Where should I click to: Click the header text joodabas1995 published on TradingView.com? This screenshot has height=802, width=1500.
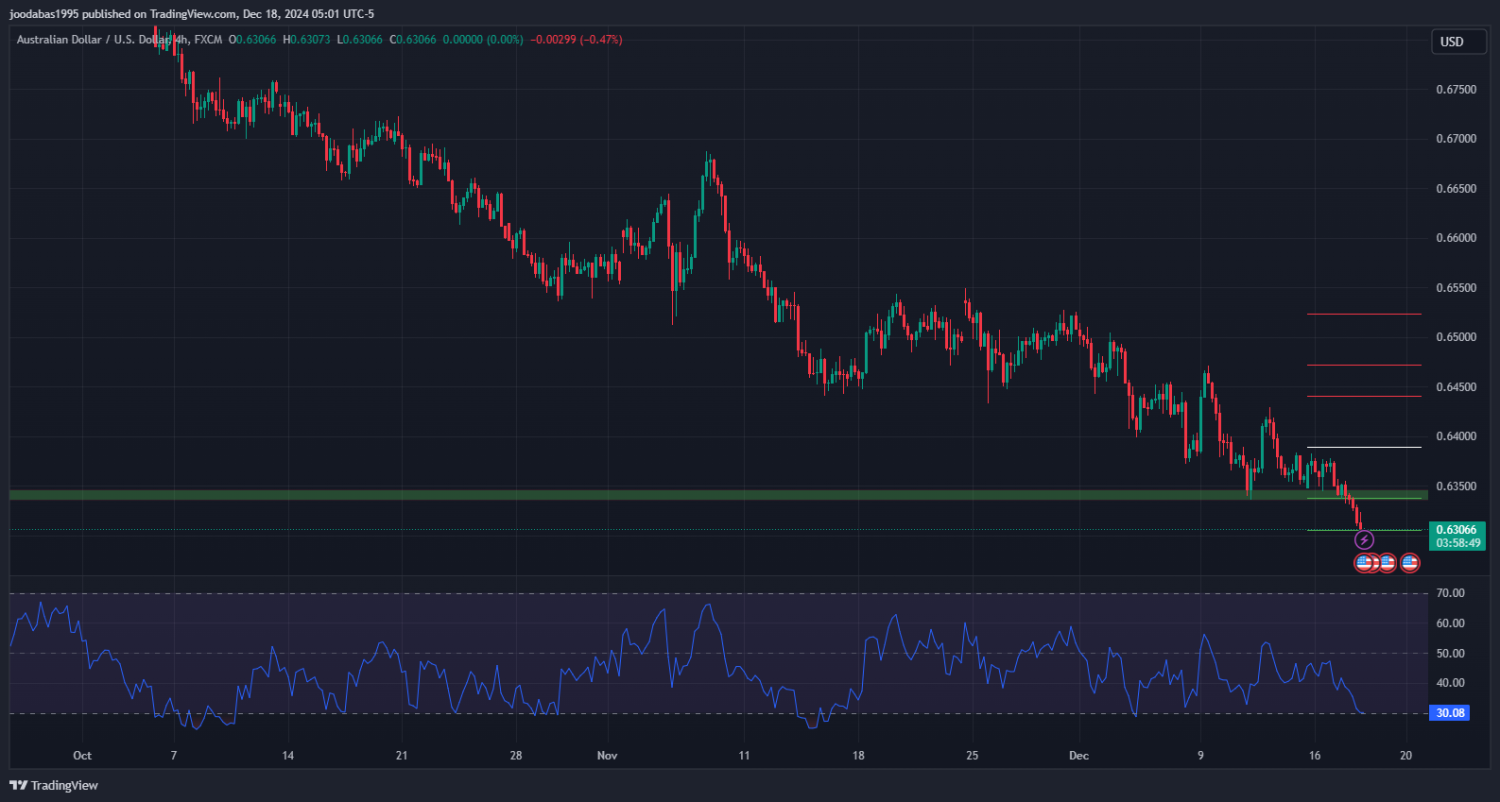click(x=123, y=13)
